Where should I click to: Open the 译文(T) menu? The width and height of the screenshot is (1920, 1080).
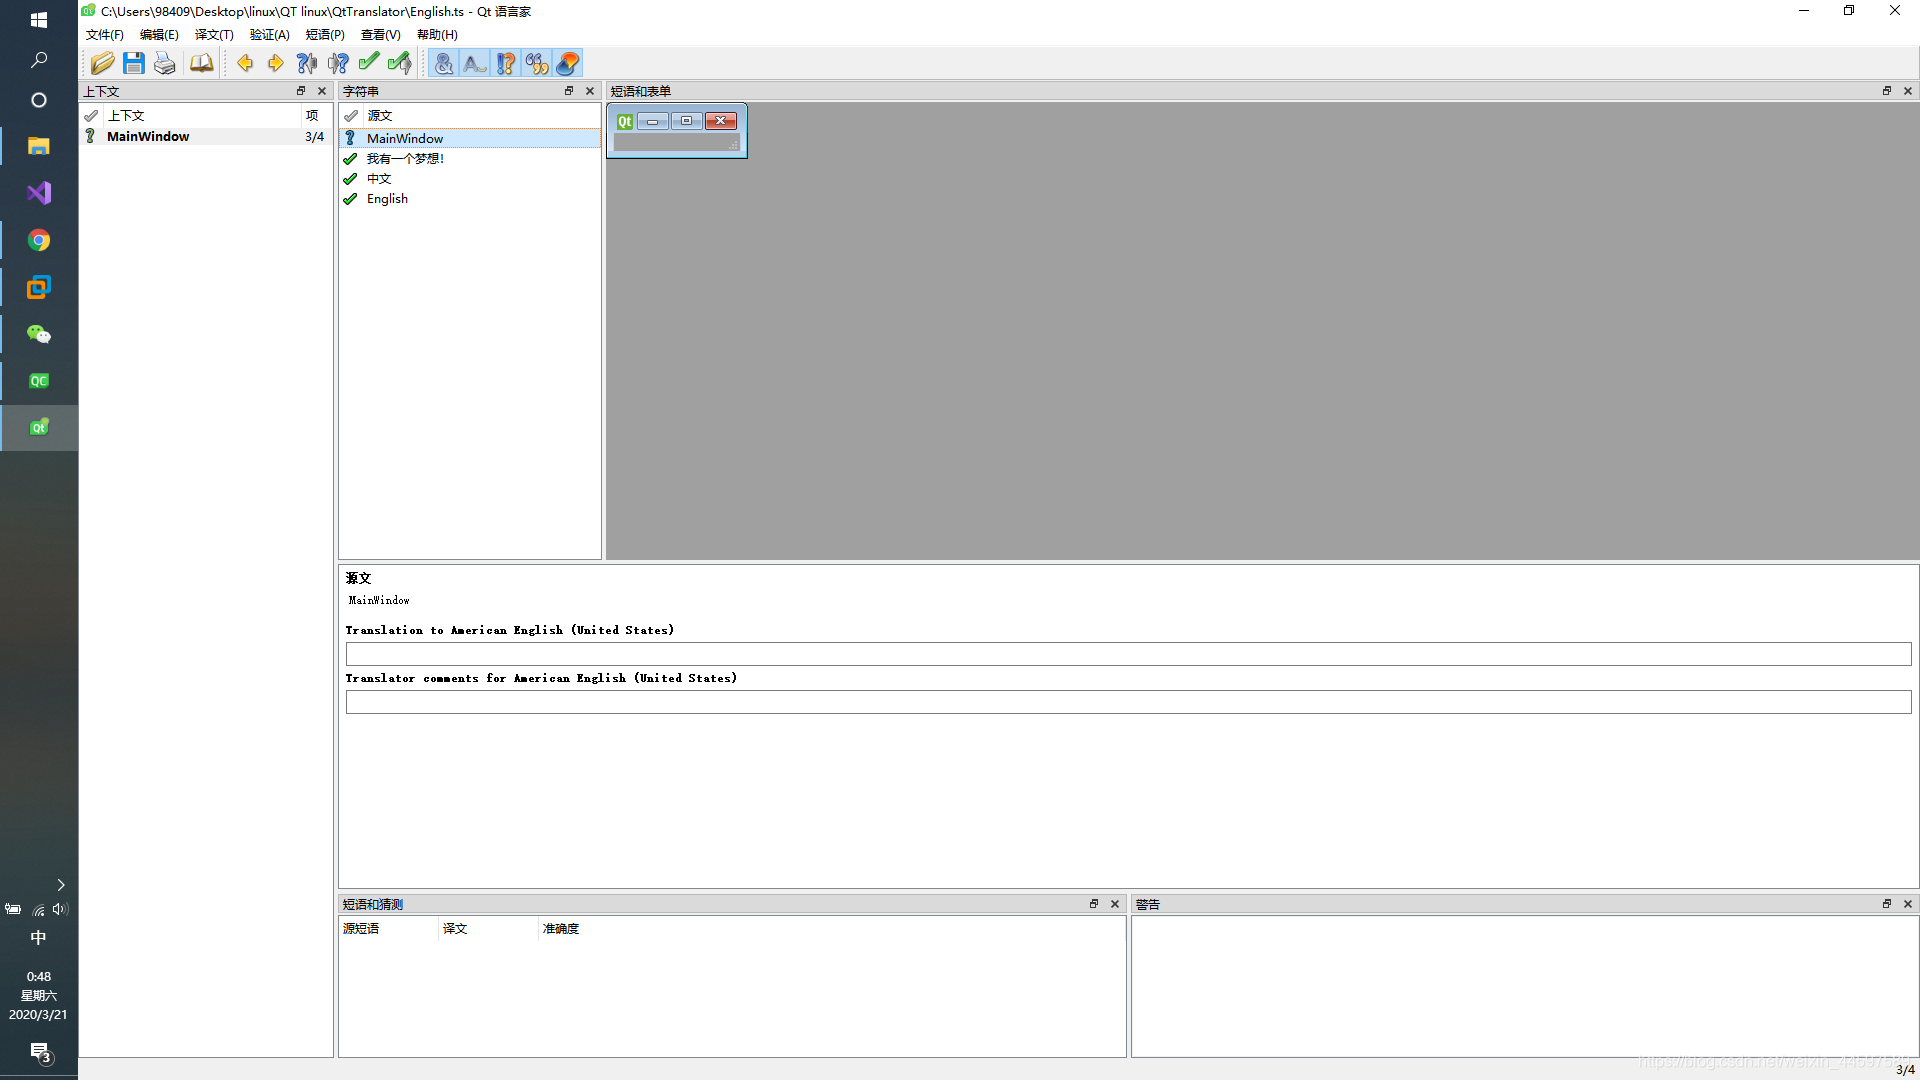pyautogui.click(x=214, y=34)
